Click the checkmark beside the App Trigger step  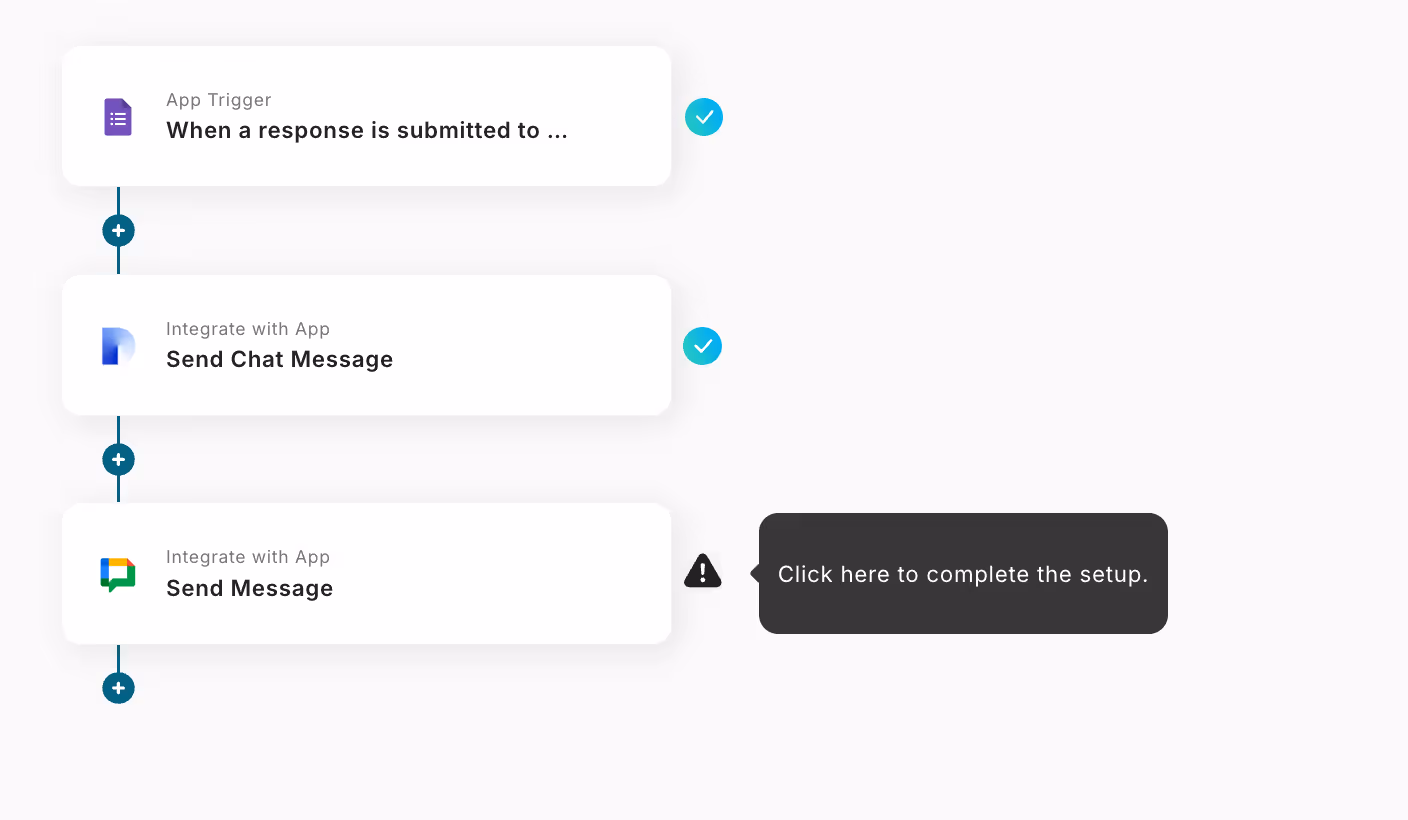704,117
